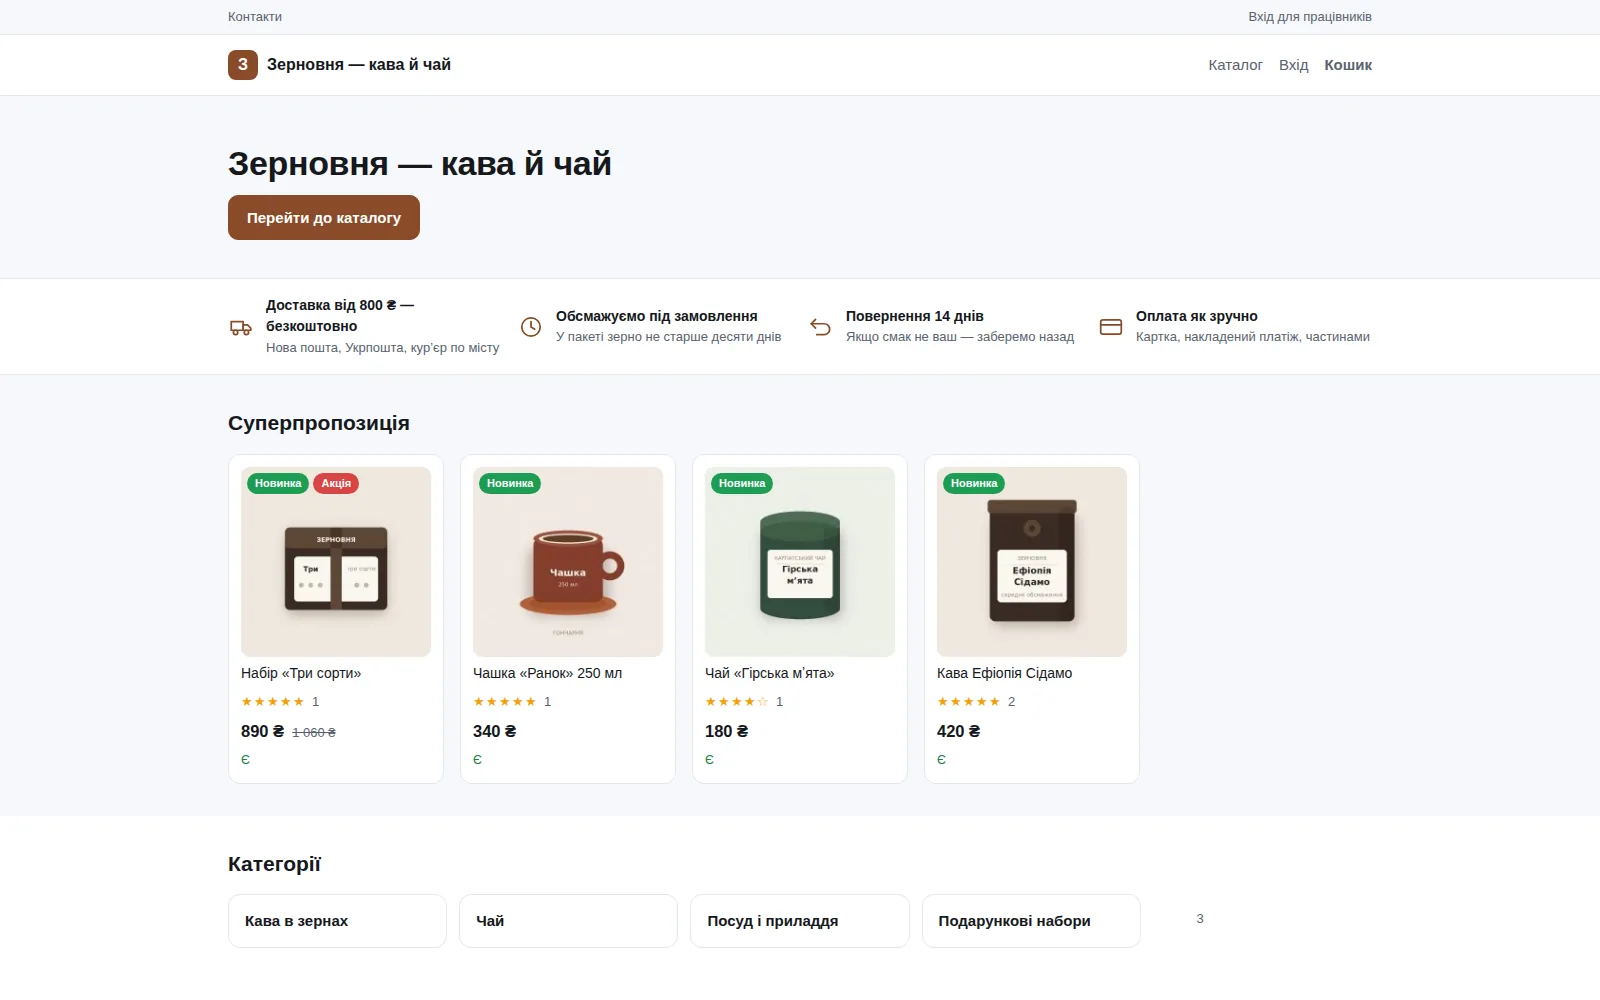This screenshot has height=1000, width=1600.
Task: Open the «Посуд і приладдя» category
Action: tap(800, 921)
